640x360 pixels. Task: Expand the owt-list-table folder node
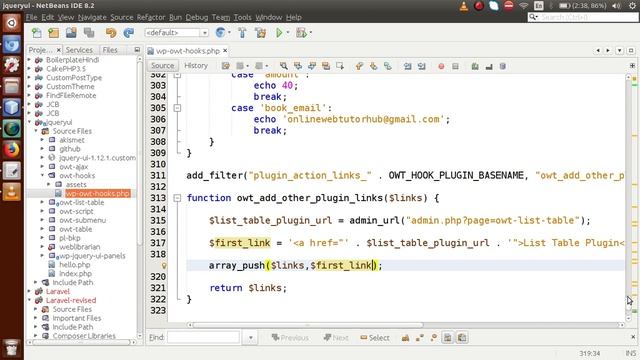coord(42,202)
